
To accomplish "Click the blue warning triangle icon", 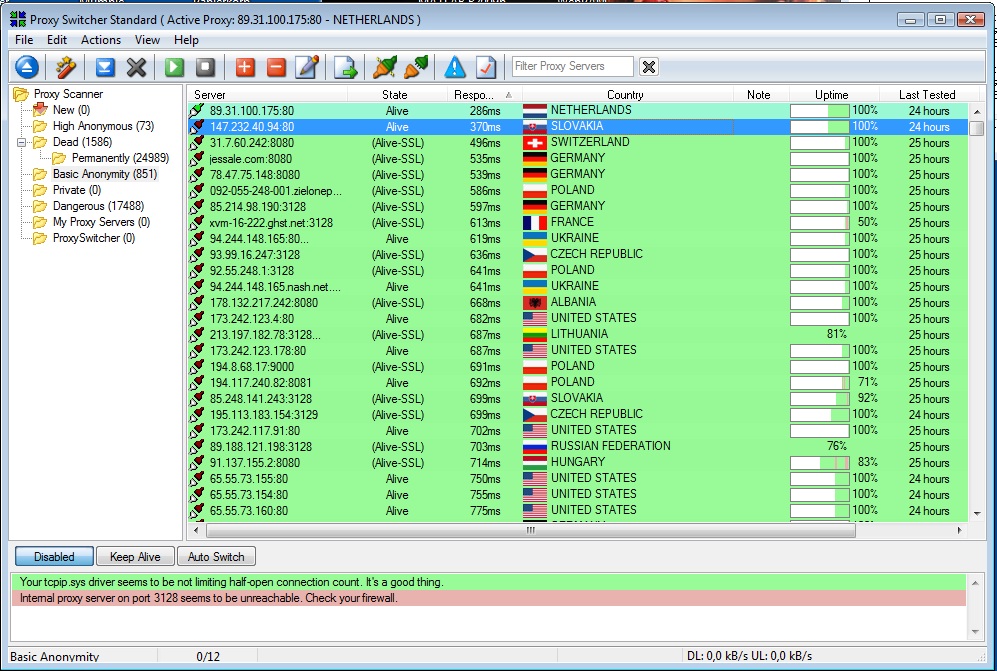I will [455, 67].
